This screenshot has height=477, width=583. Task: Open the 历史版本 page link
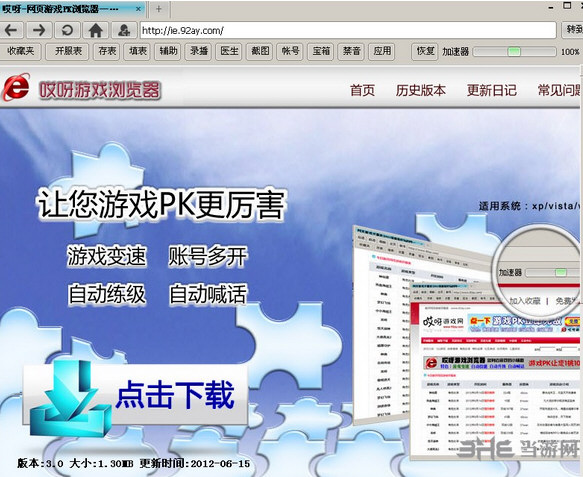coord(421,90)
